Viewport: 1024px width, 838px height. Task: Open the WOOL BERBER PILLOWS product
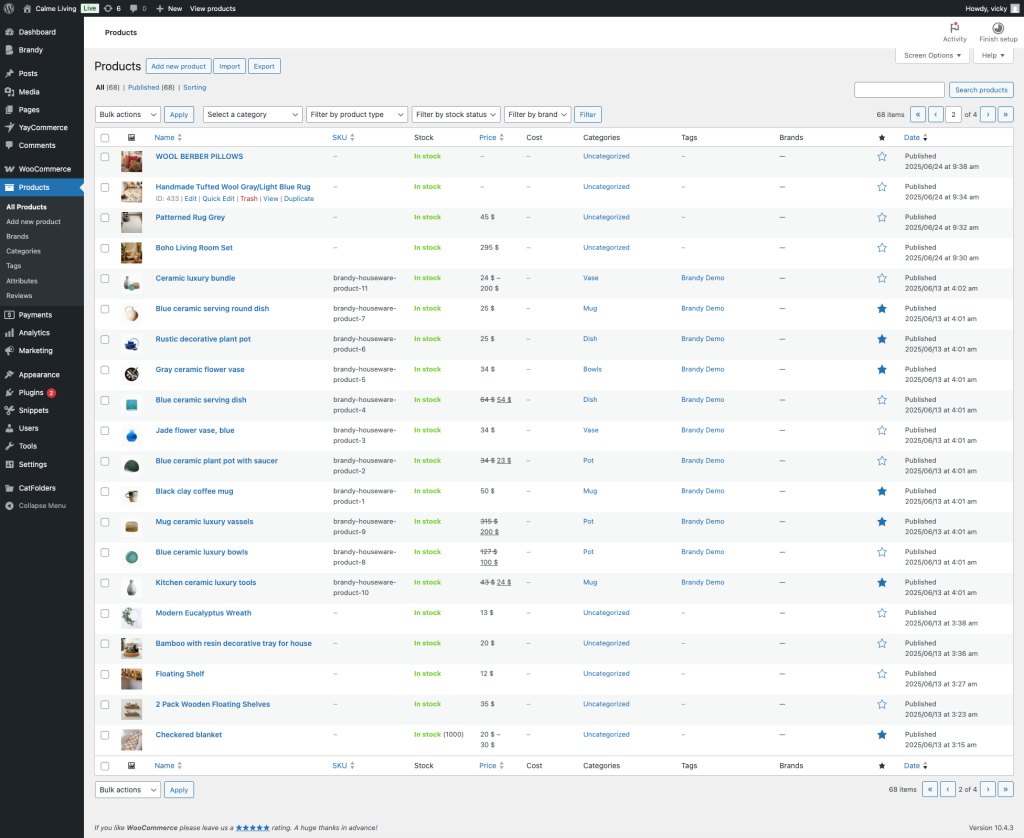(199, 156)
